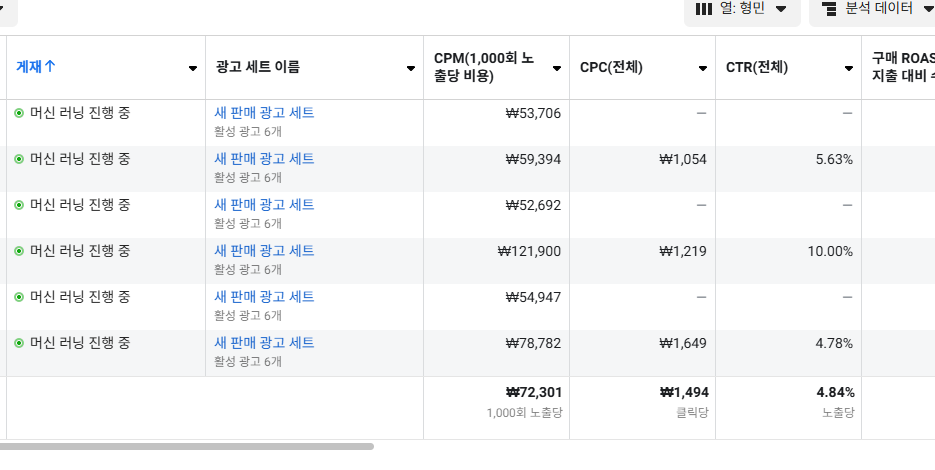This screenshot has width=935, height=470.
Task: Open the CPC(전체) column dropdown arrow
Action: point(703,69)
